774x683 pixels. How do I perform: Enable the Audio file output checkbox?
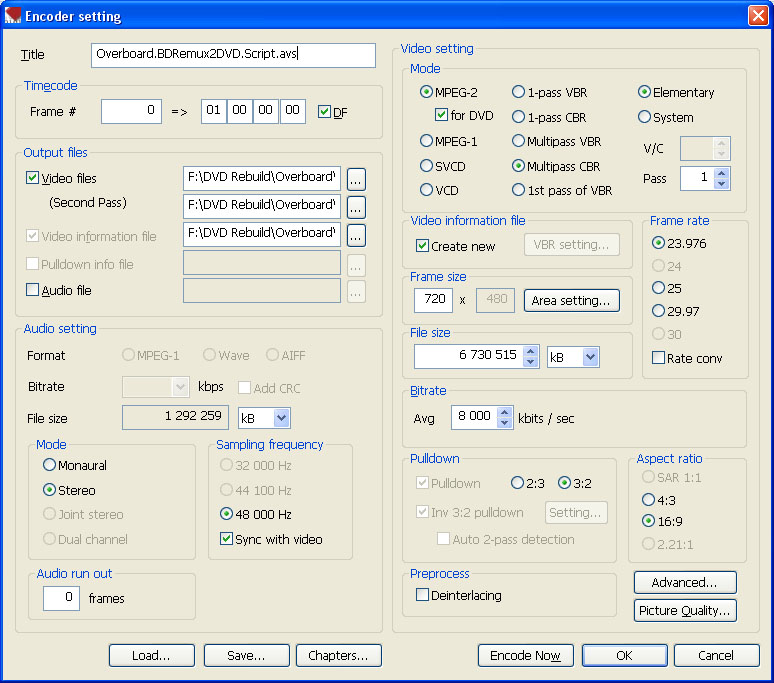(x=32, y=290)
